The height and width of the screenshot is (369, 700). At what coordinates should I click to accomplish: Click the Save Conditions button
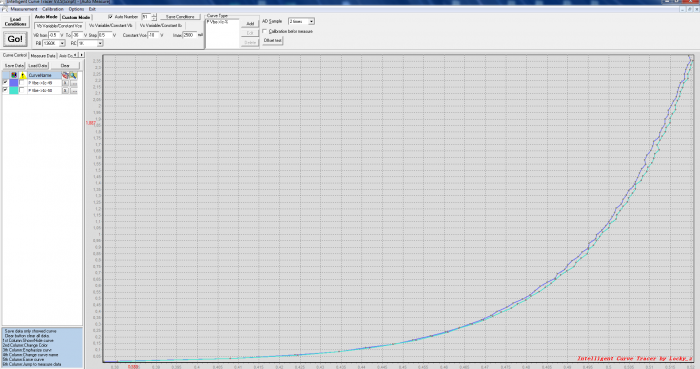coord(180,17)
